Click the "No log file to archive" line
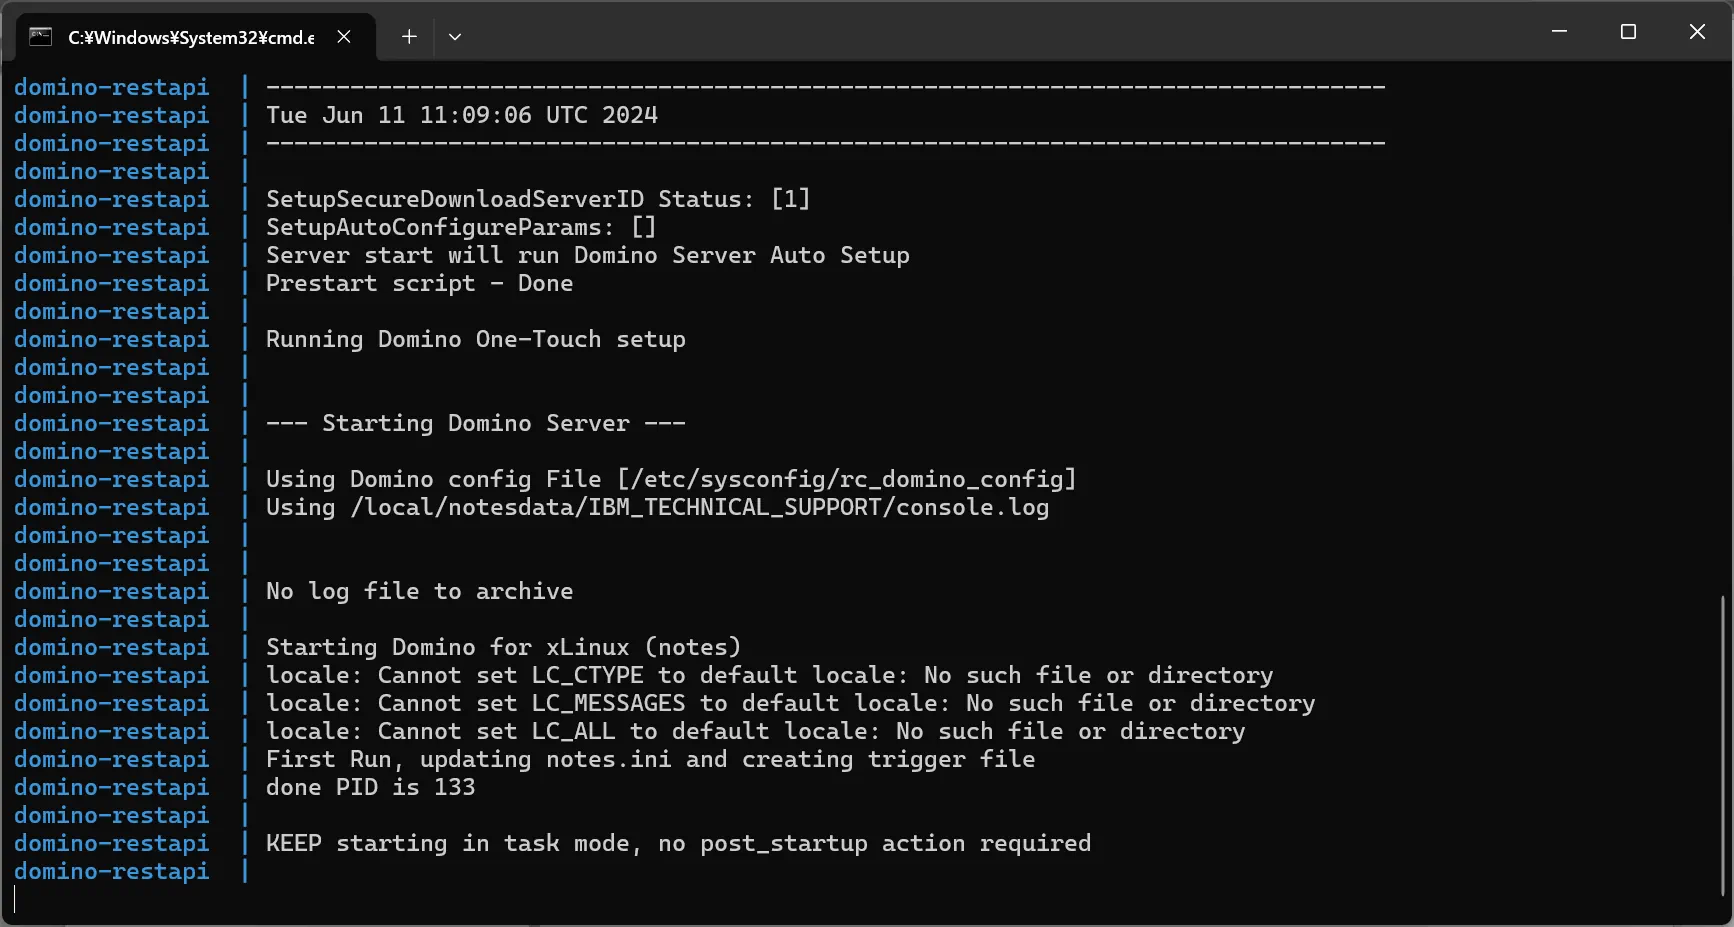This screenshot has width=1734, height=927. [x=419, y=591]
